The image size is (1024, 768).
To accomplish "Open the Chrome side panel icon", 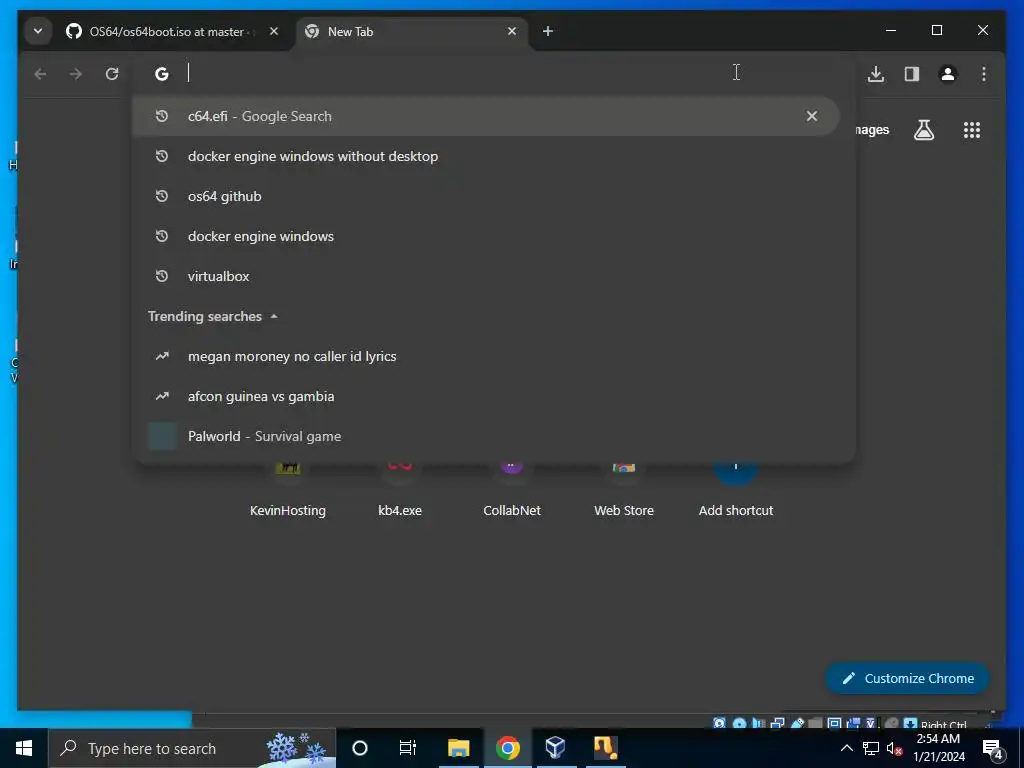I will coord(912,74).
